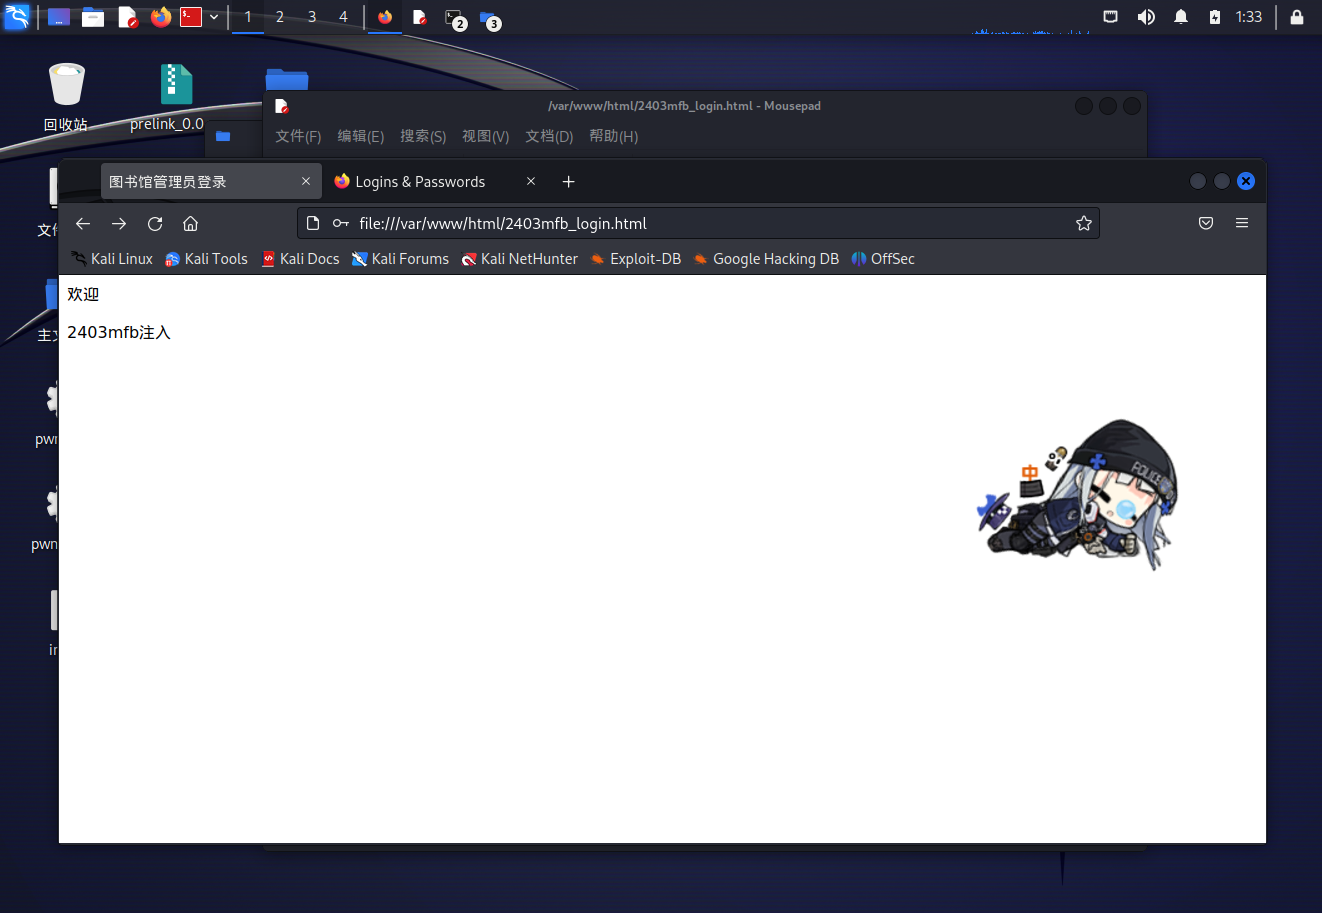This screenshot has height=913, width=1322.
Task: Open Mousepad 帮助(H) menu
Action: pyautogui.click(x=613, y=136)
